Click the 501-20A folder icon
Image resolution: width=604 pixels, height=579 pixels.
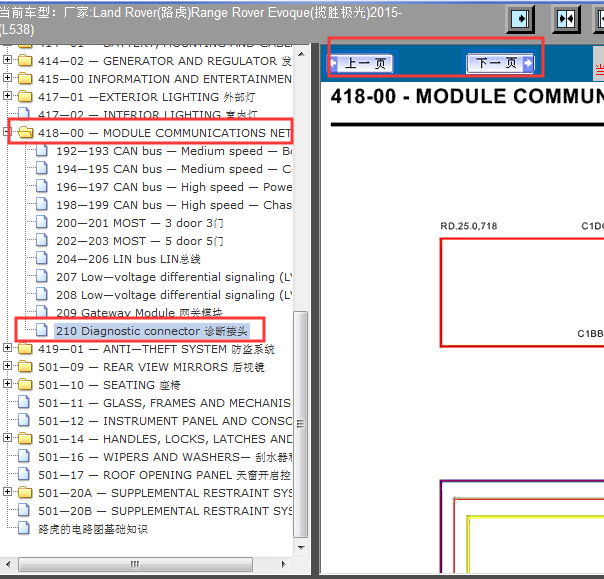25,492
